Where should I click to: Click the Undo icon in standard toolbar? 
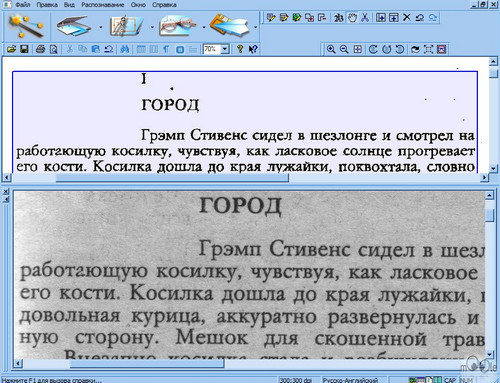(x=108, y=49)
